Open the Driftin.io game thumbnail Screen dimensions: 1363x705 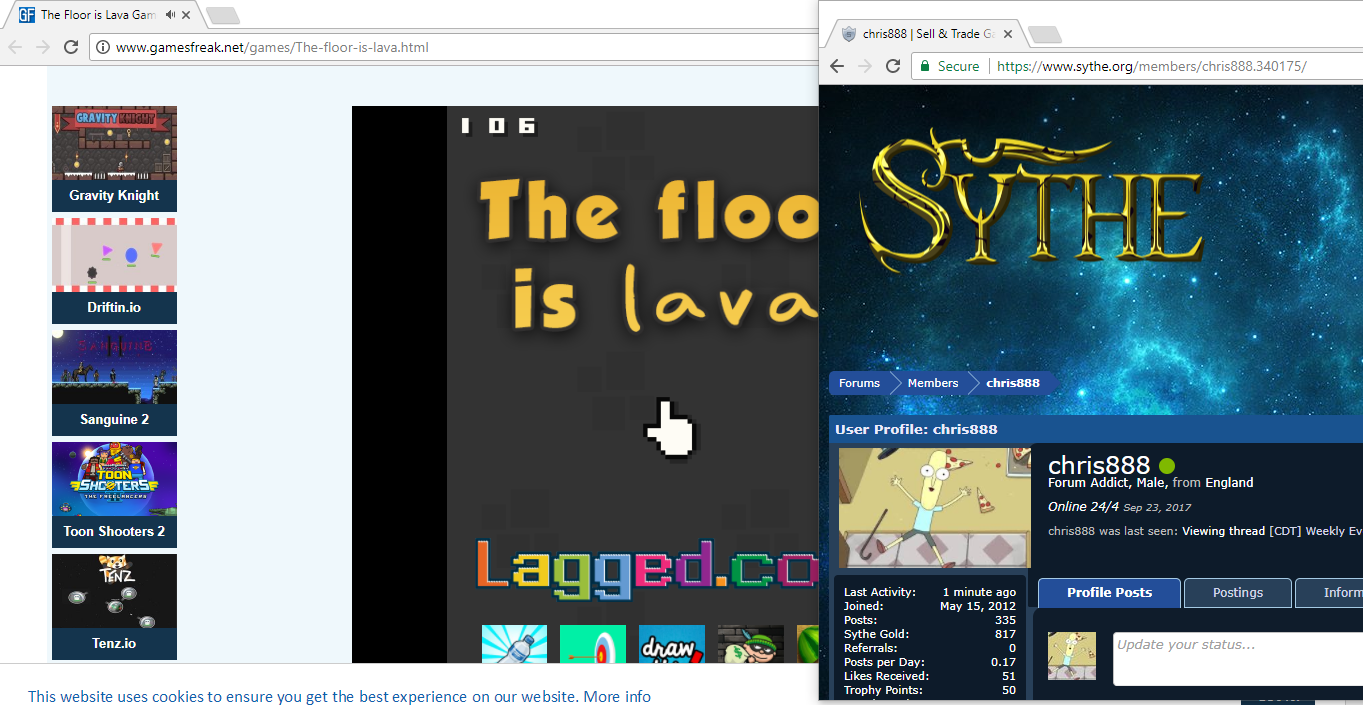[114, 255]
